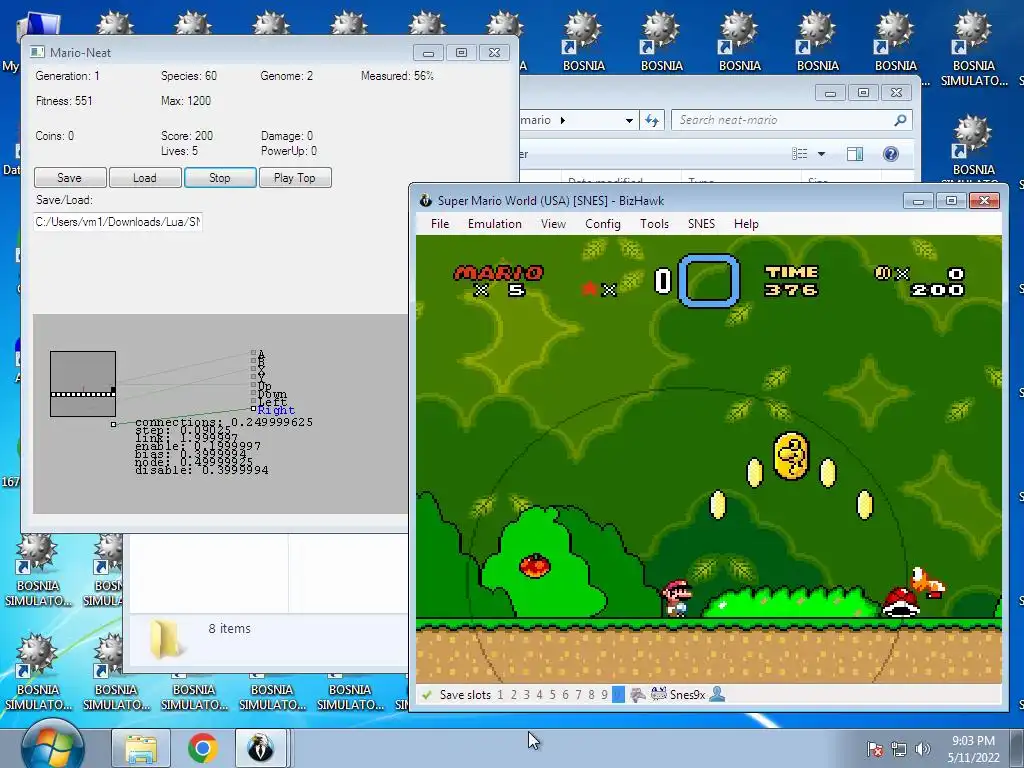Open Windows Explorer from the taskbar

pyautogui.click(x=141, y=748)
